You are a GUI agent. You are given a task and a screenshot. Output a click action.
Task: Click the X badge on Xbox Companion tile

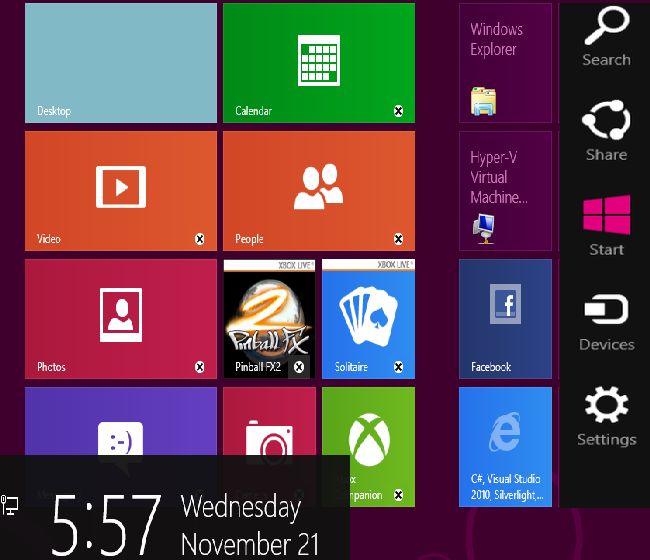tap(398, 495)
